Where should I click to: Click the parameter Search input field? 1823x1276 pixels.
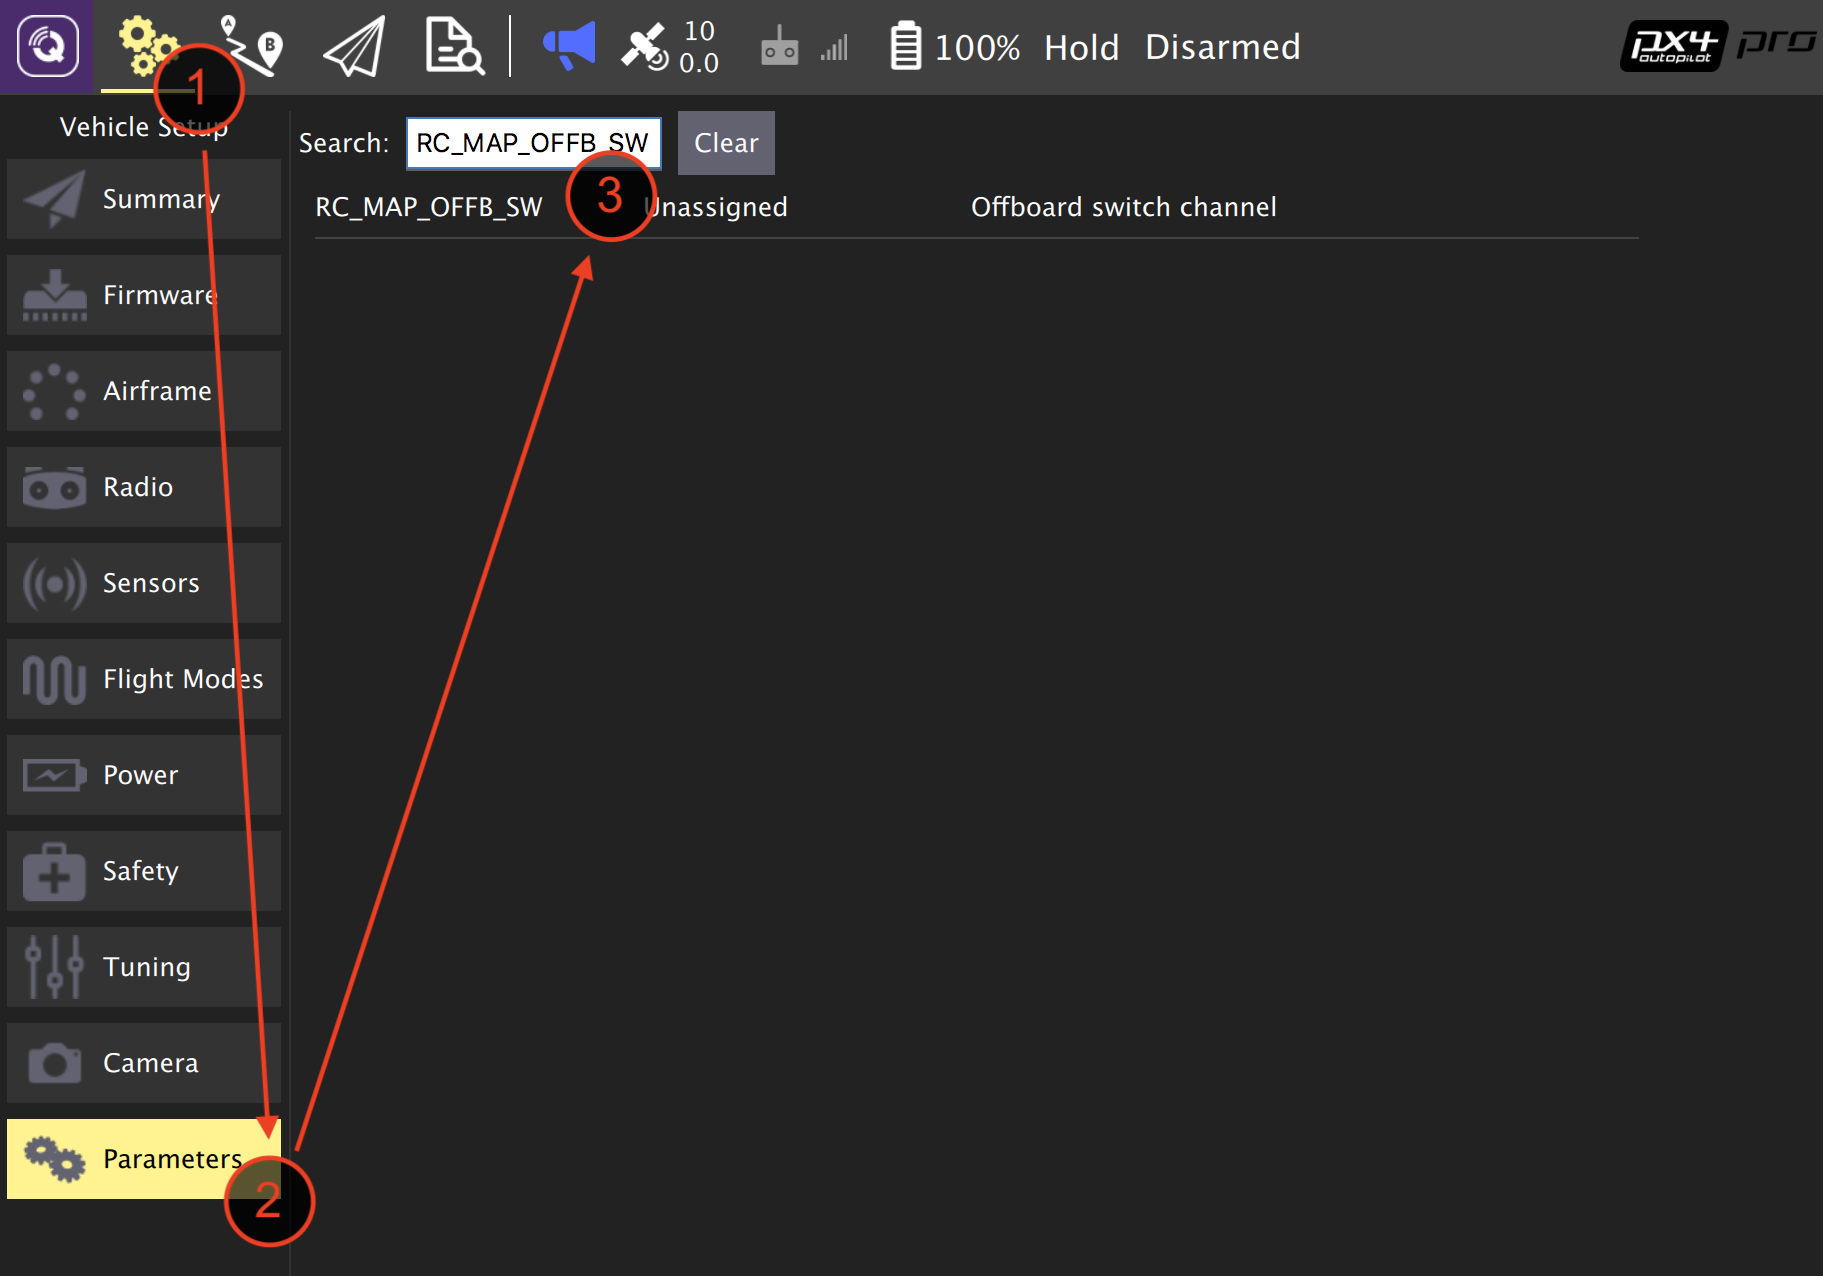tap(533, 143)
